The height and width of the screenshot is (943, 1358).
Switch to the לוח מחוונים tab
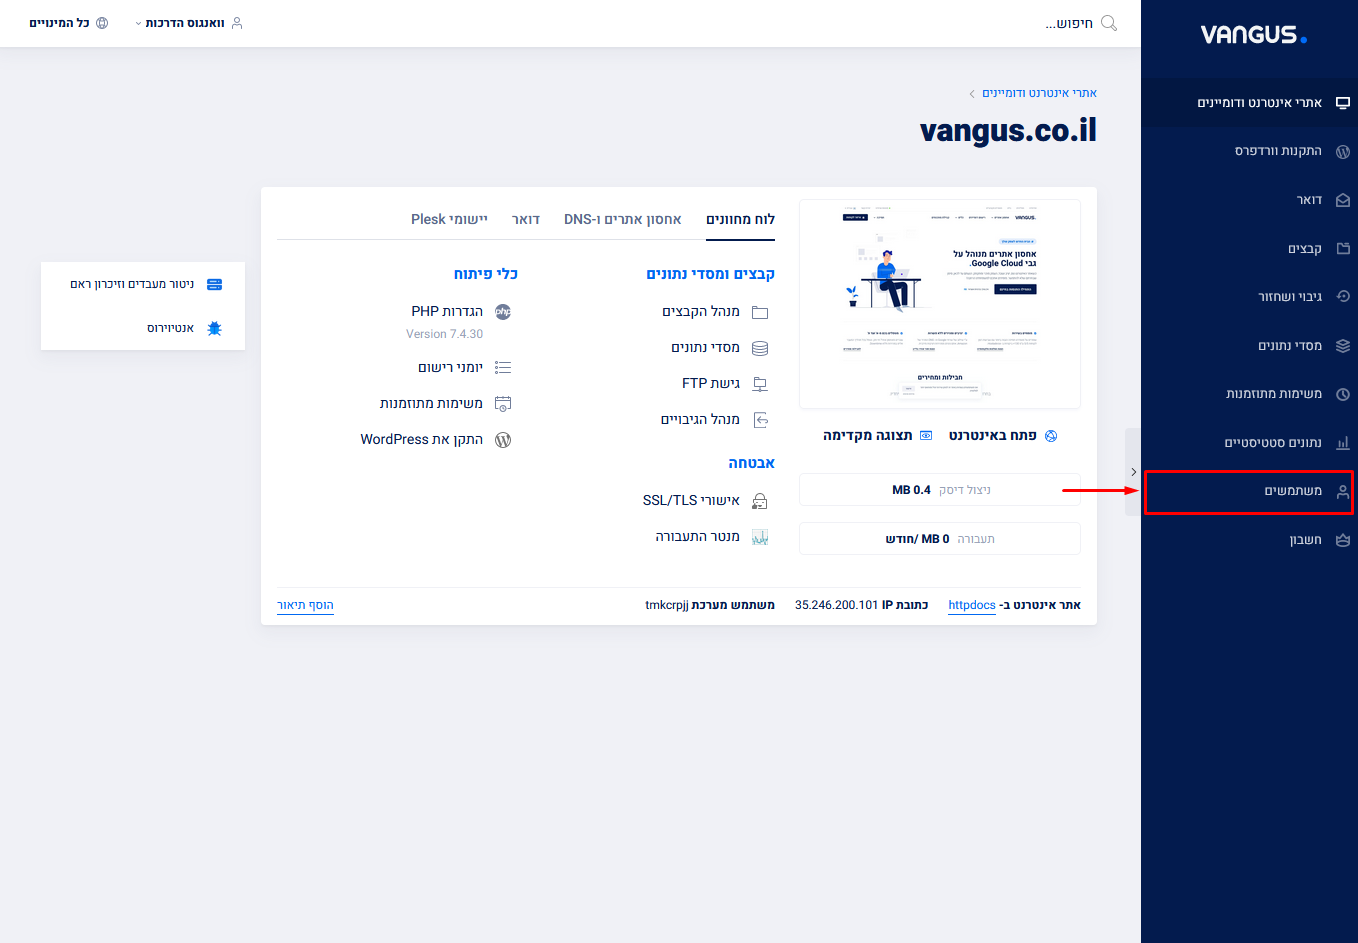741,220
